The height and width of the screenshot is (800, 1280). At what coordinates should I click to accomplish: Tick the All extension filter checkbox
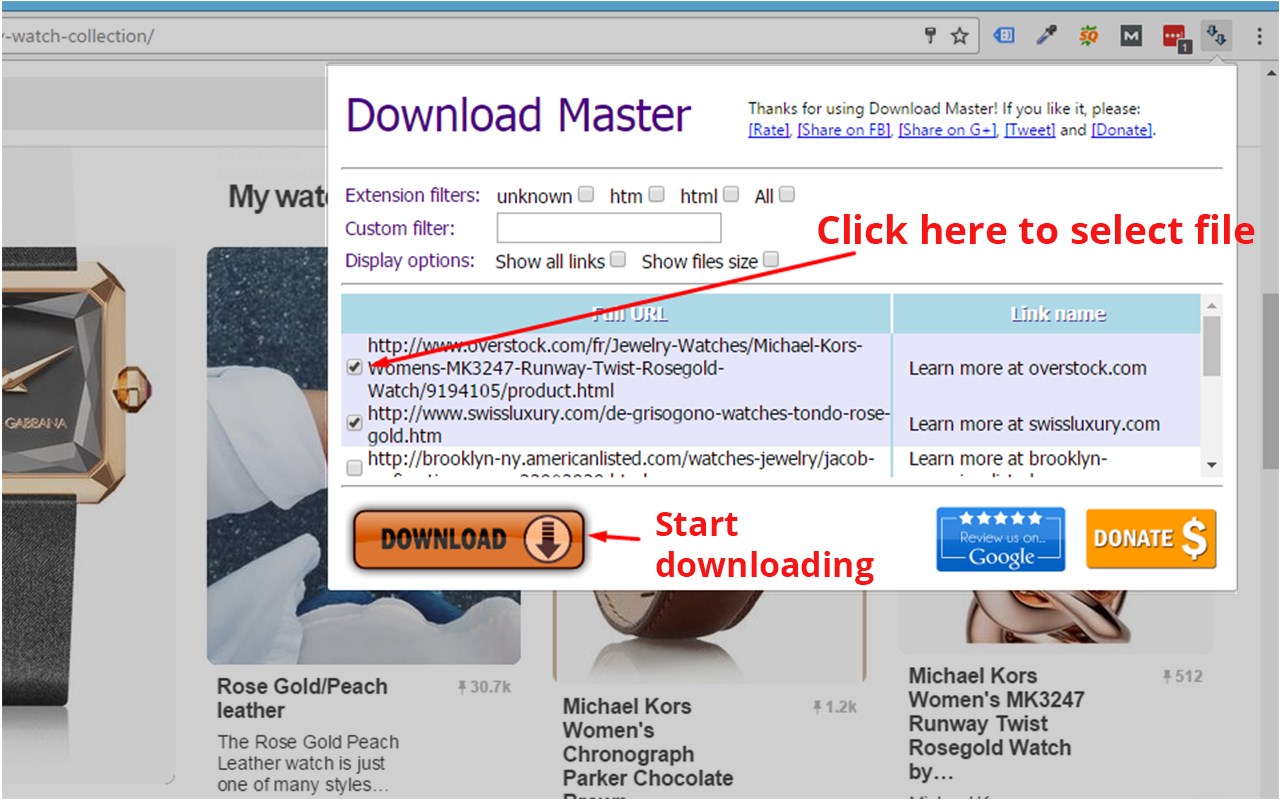(x=787, y=195)
